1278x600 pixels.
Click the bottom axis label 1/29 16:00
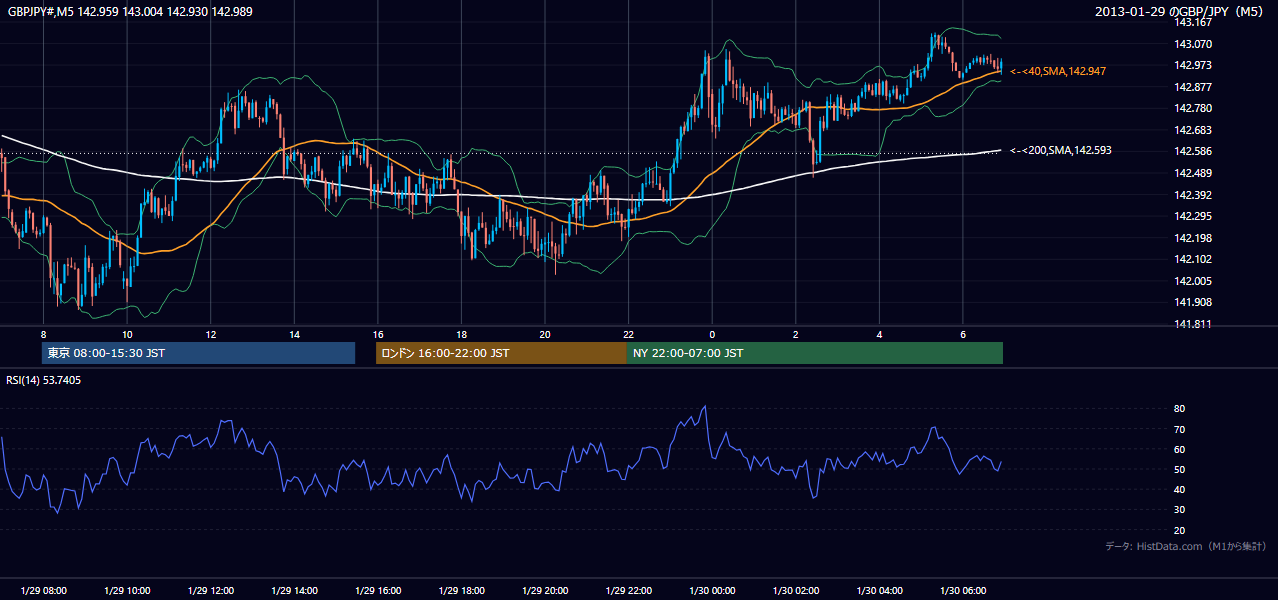pyautogui.click(x=377, y=590)
